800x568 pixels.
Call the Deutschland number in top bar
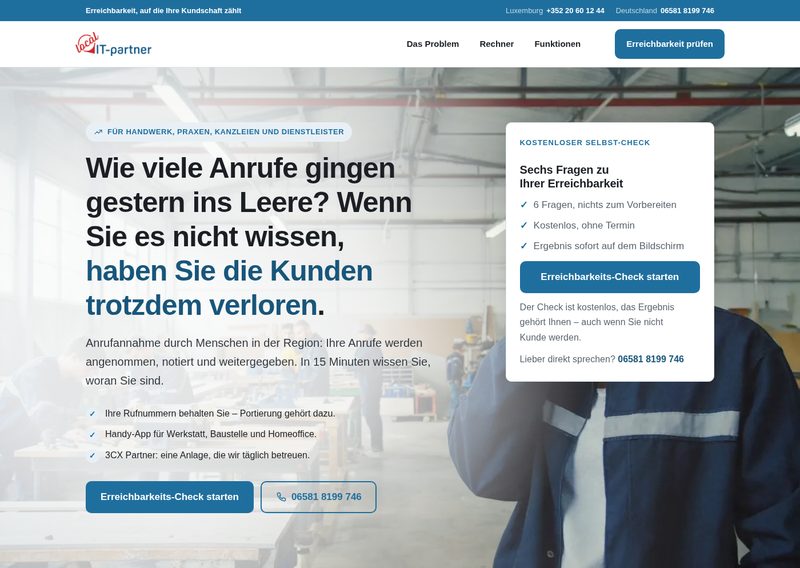687,10
